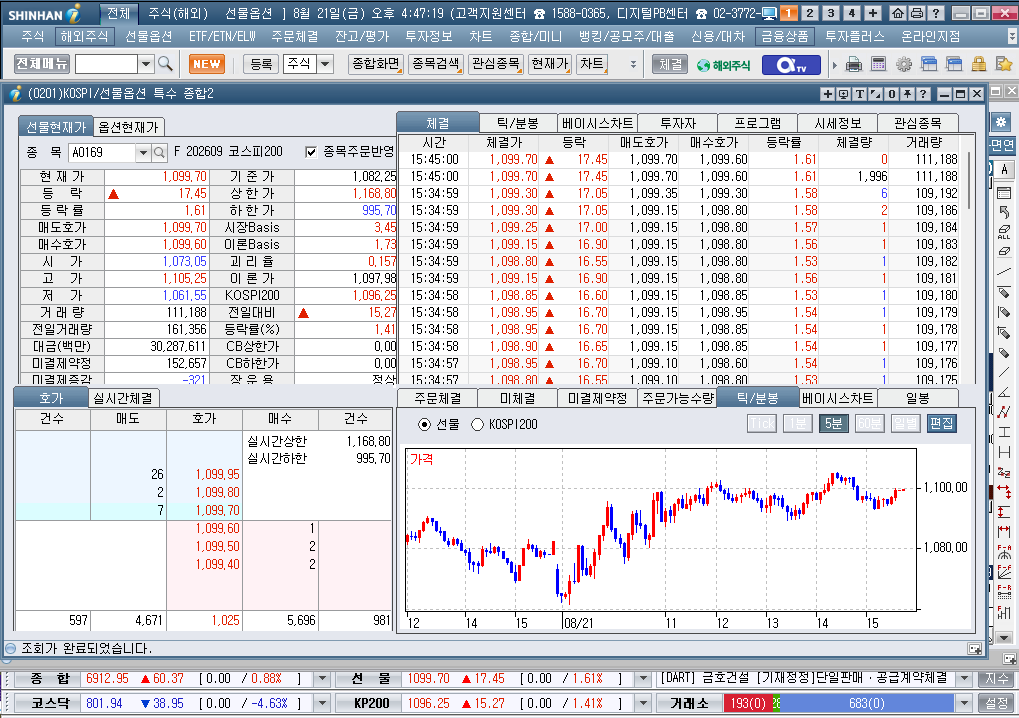
Task: Switch to screen number 2
Action: 810,13
